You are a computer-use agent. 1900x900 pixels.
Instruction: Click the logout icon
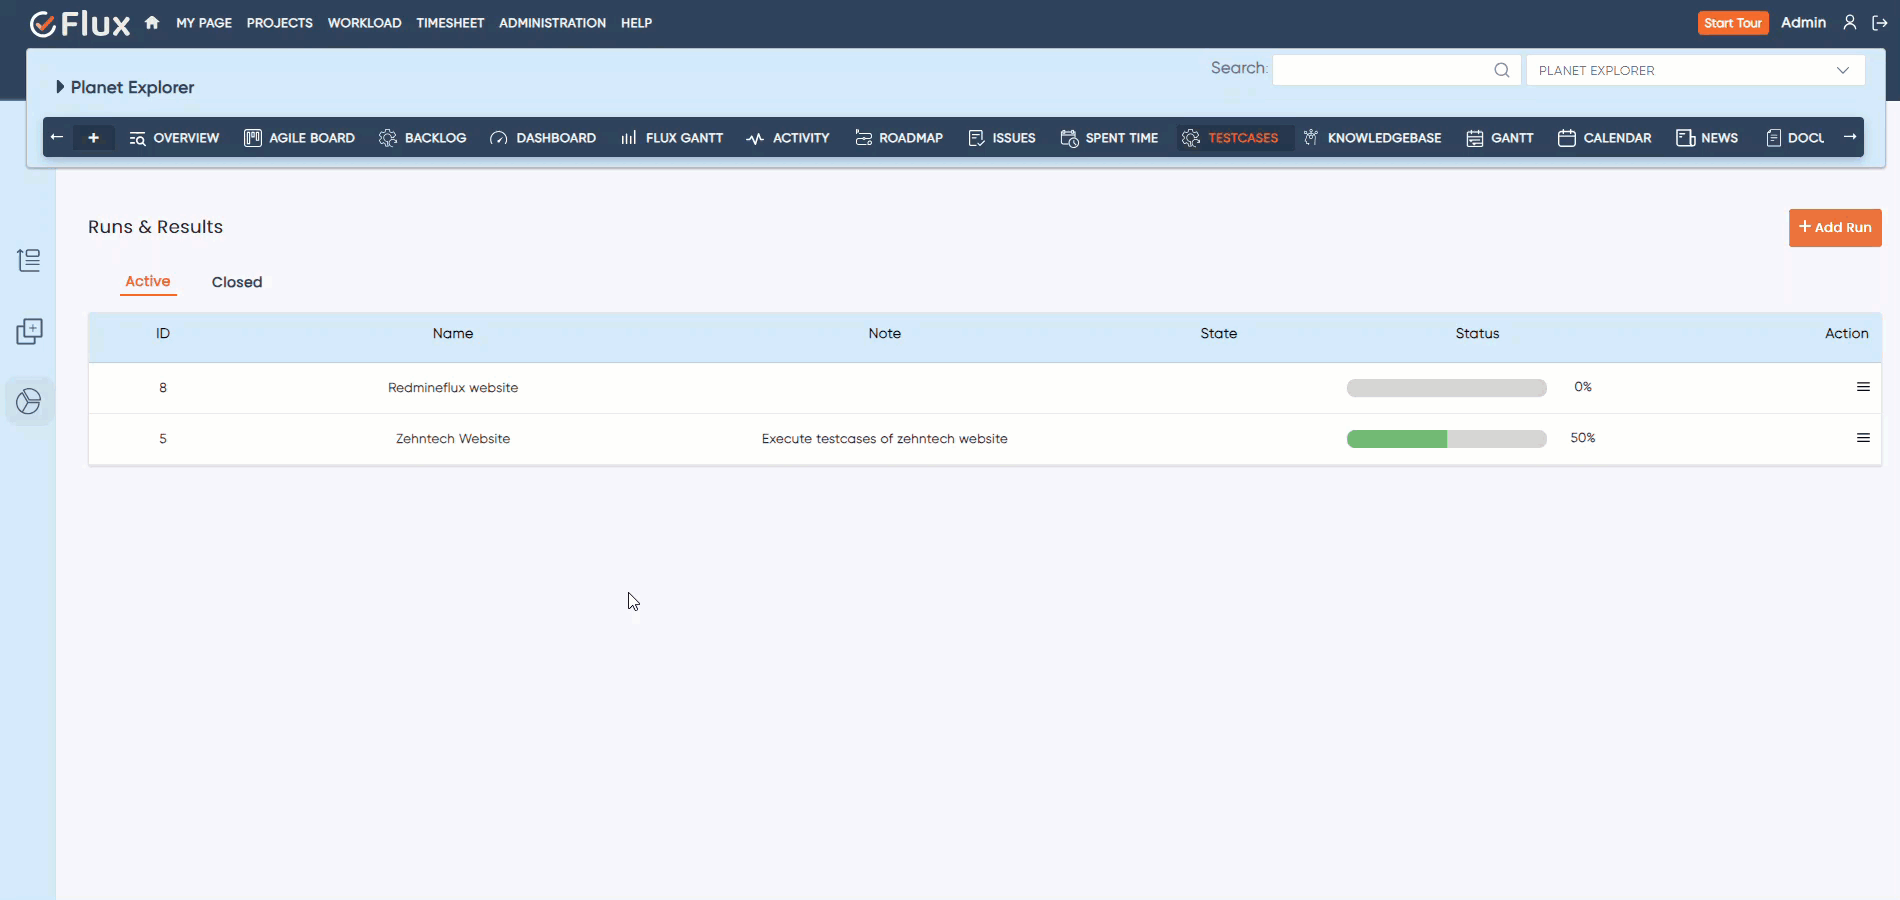coord(1879,23)
